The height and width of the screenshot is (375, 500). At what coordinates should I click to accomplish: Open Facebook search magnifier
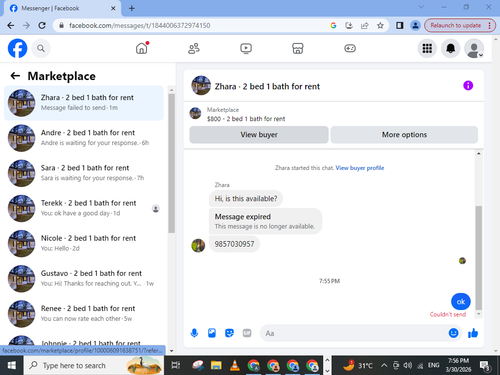point(41,49)
